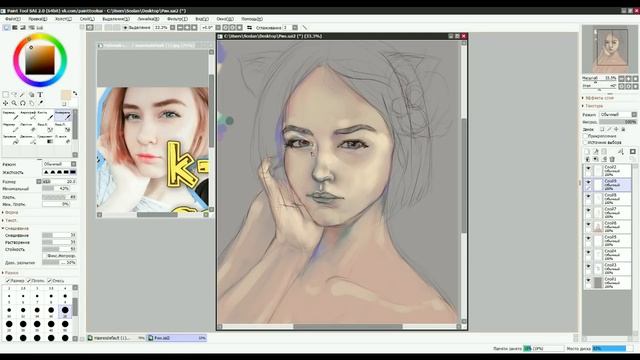Delete layer with the trash icon
This screenshot has width=640, height=360.
coord(612,159)
